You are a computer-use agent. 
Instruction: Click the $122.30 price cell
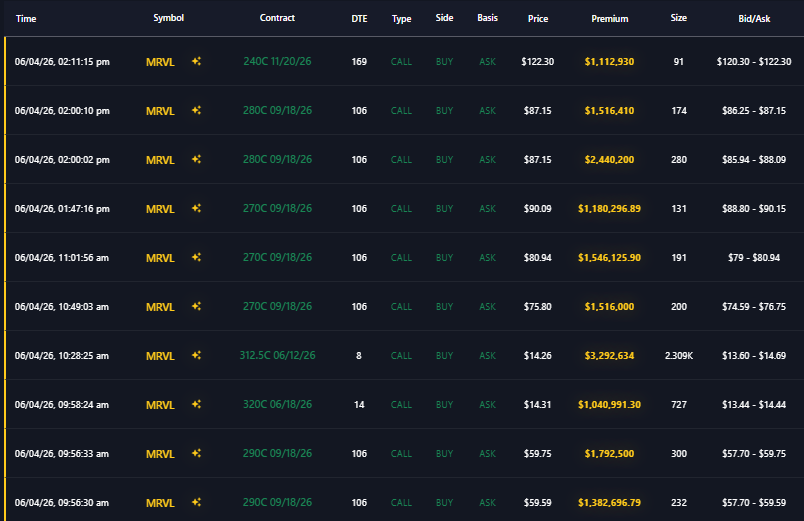tap(537, 62)
